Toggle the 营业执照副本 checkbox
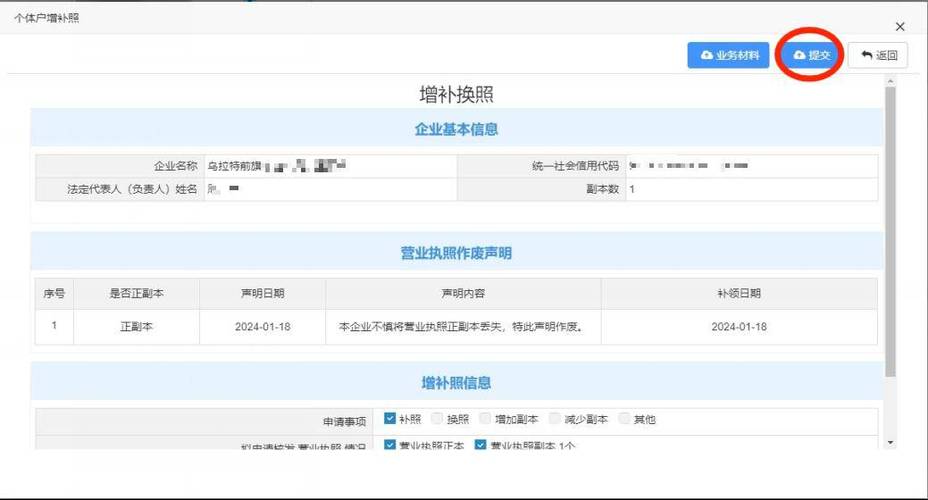The image size is (928, 500). click(480, 446)
